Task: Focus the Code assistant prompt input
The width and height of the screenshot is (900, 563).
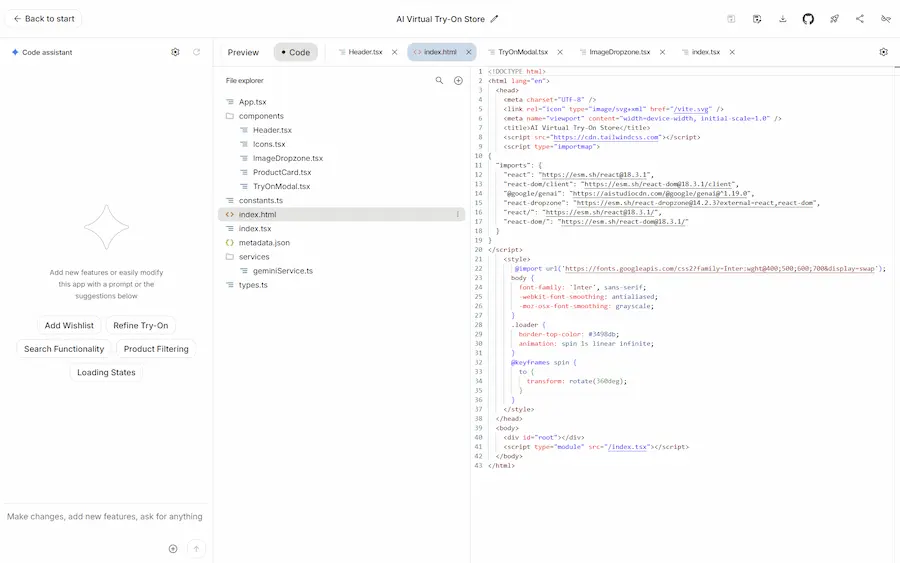Action: pyautogui.click(x=105, y=517)
